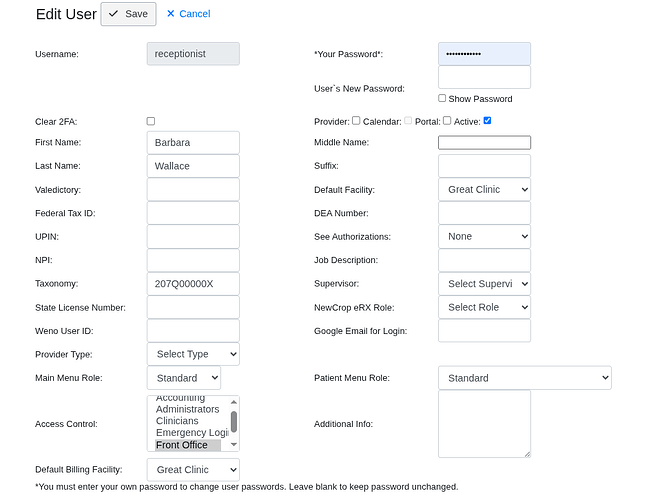Click the Suffix input field
661x500 pixels.
tap(484, 166)
